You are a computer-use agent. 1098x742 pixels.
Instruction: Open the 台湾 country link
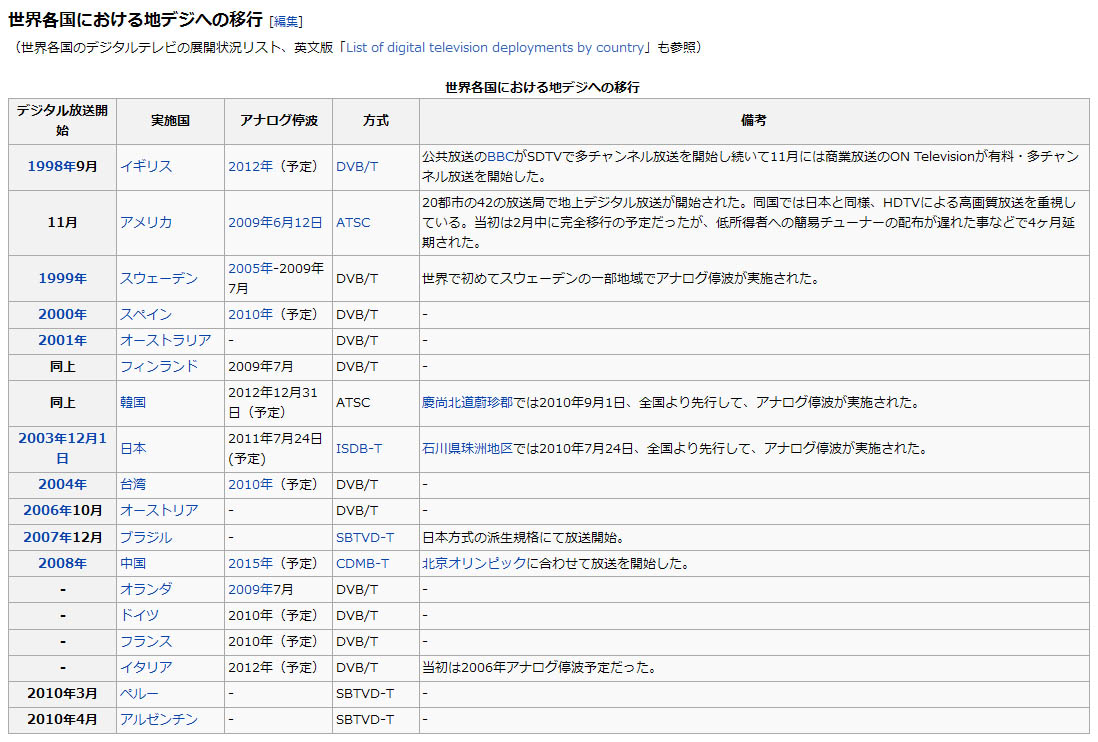click(133, 484)
